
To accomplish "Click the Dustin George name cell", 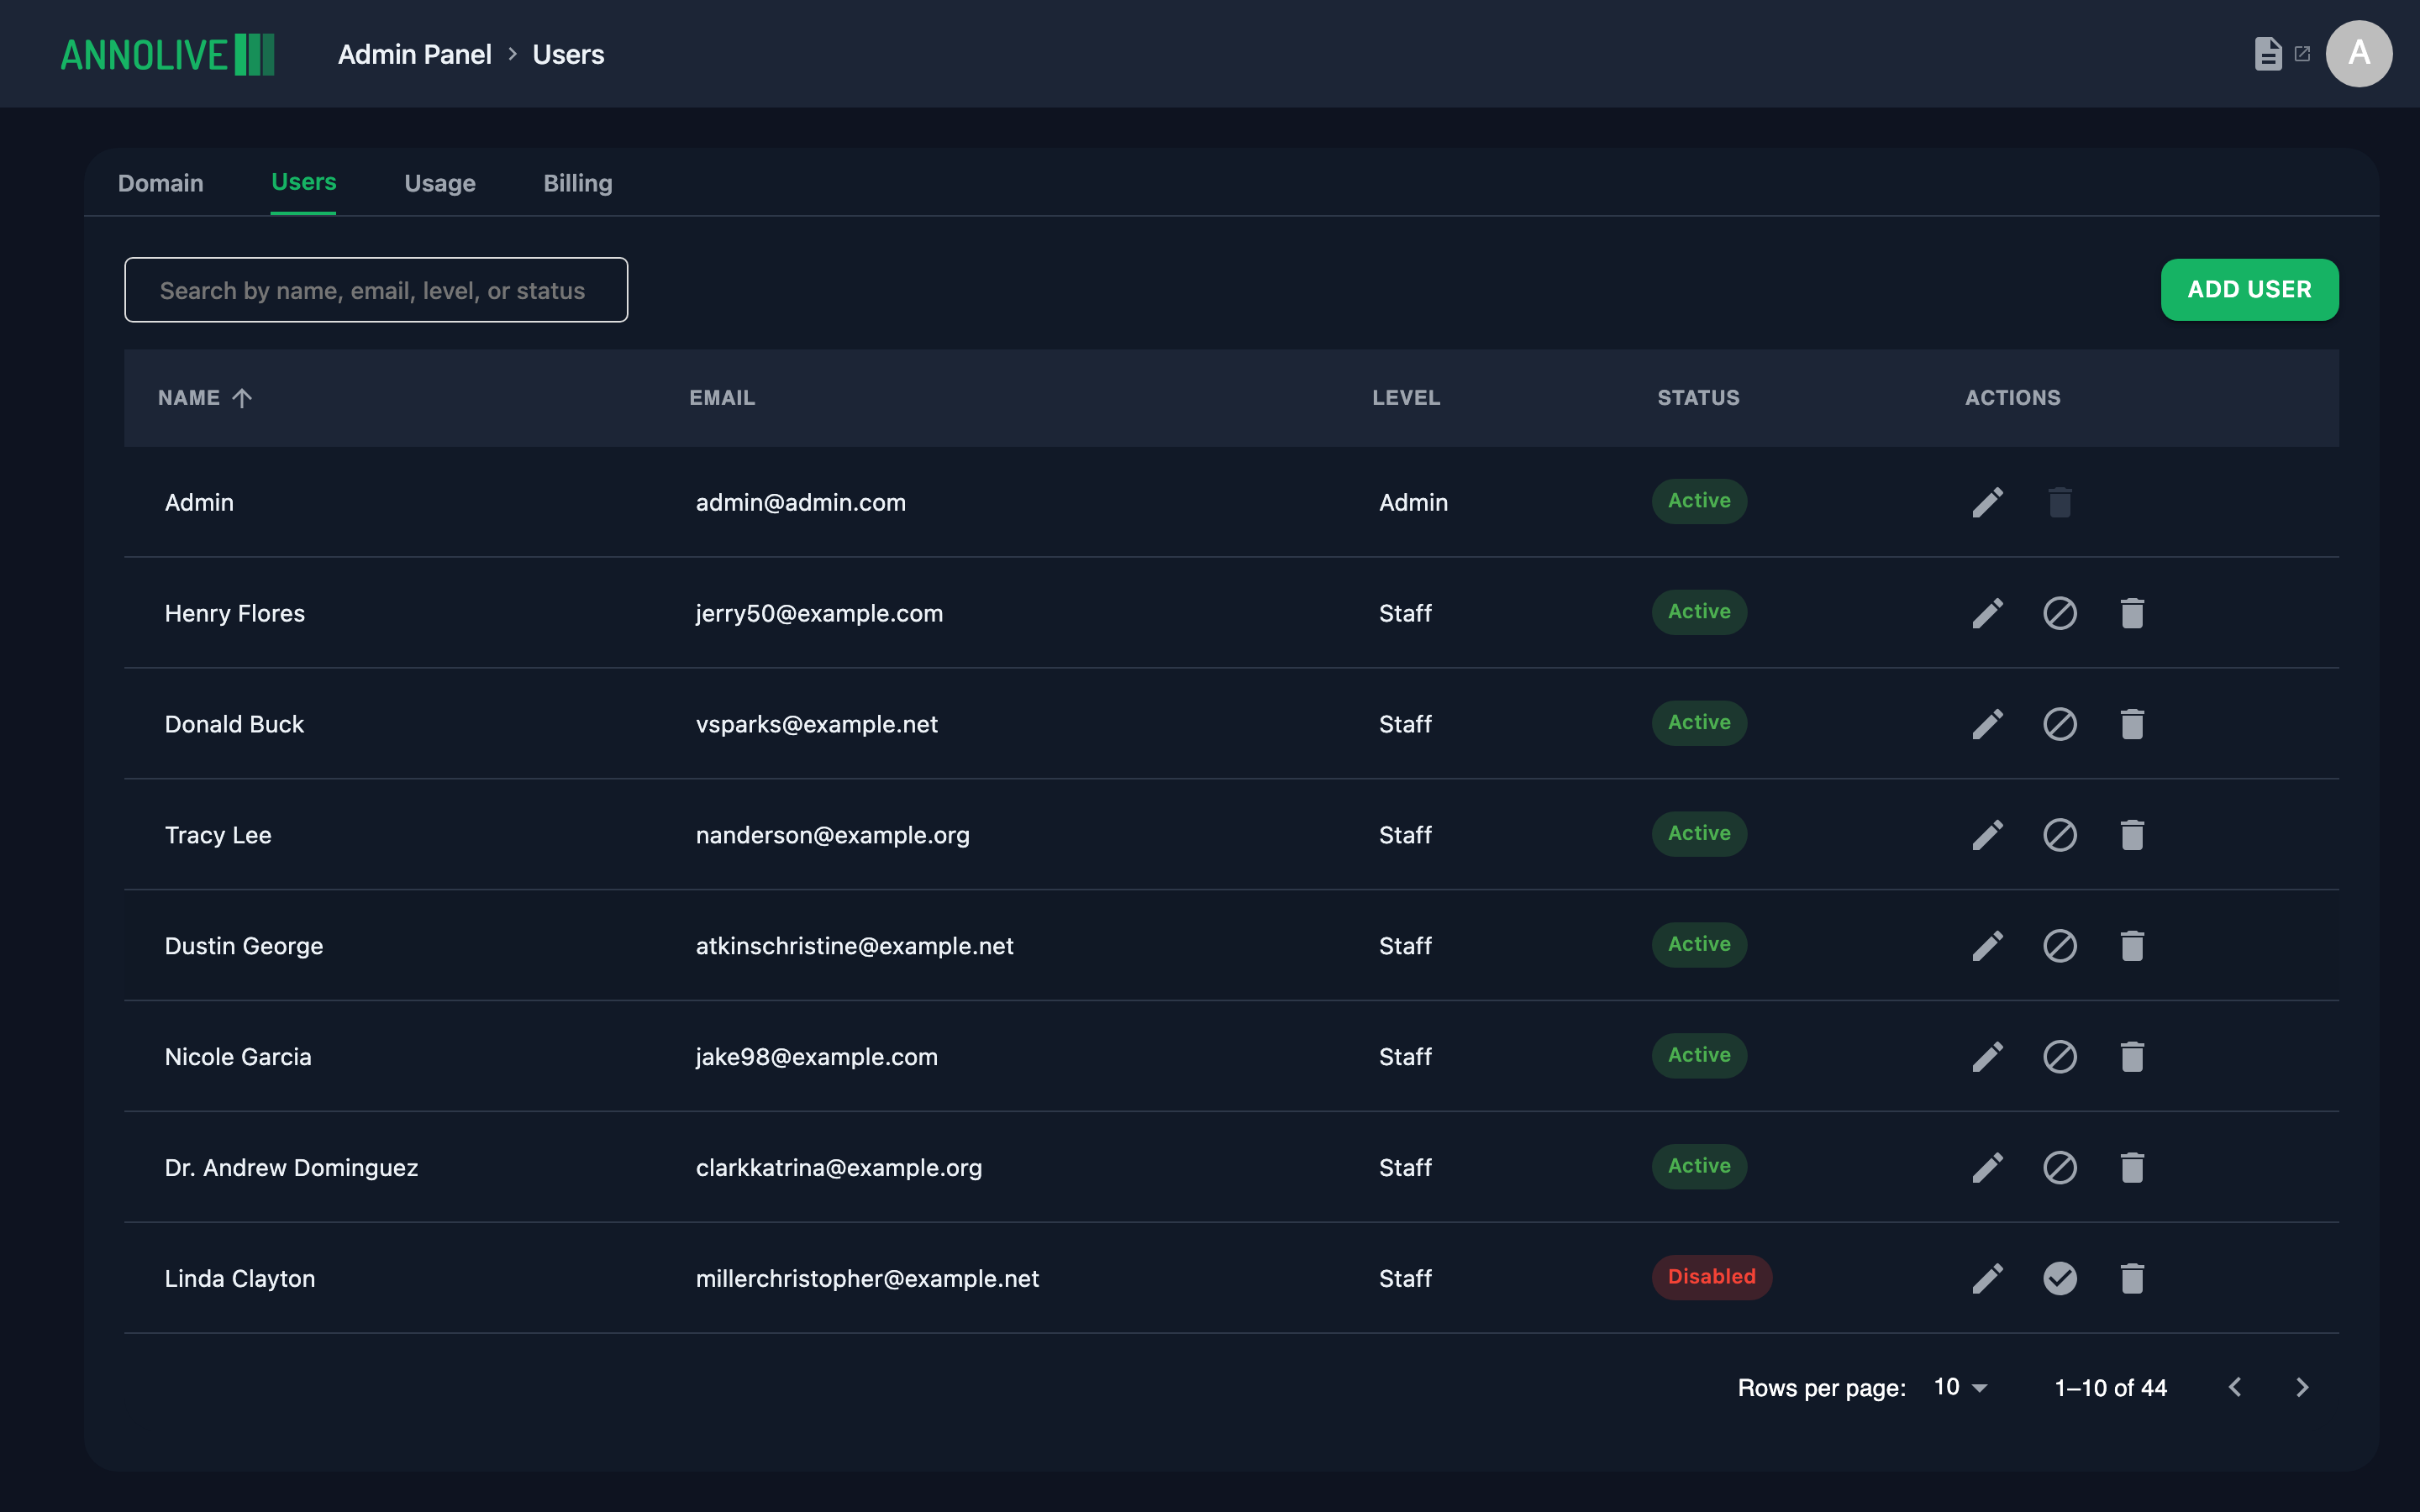I will tap(244, 946).
